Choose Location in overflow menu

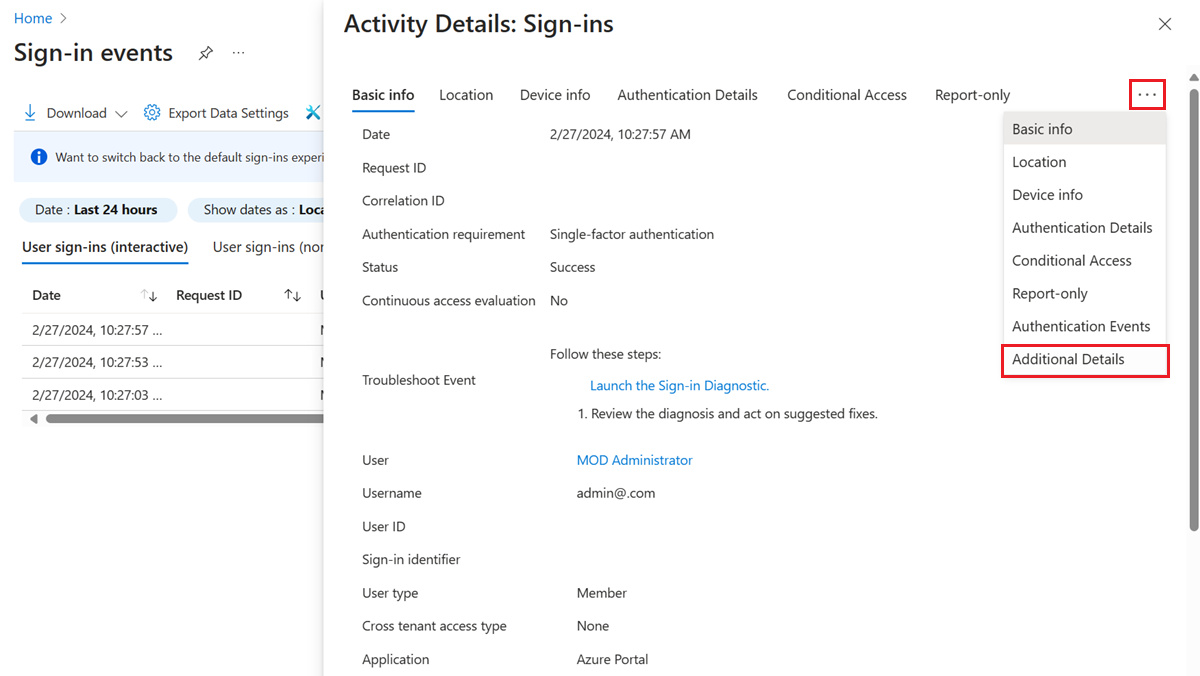(x=1084, y=162)
